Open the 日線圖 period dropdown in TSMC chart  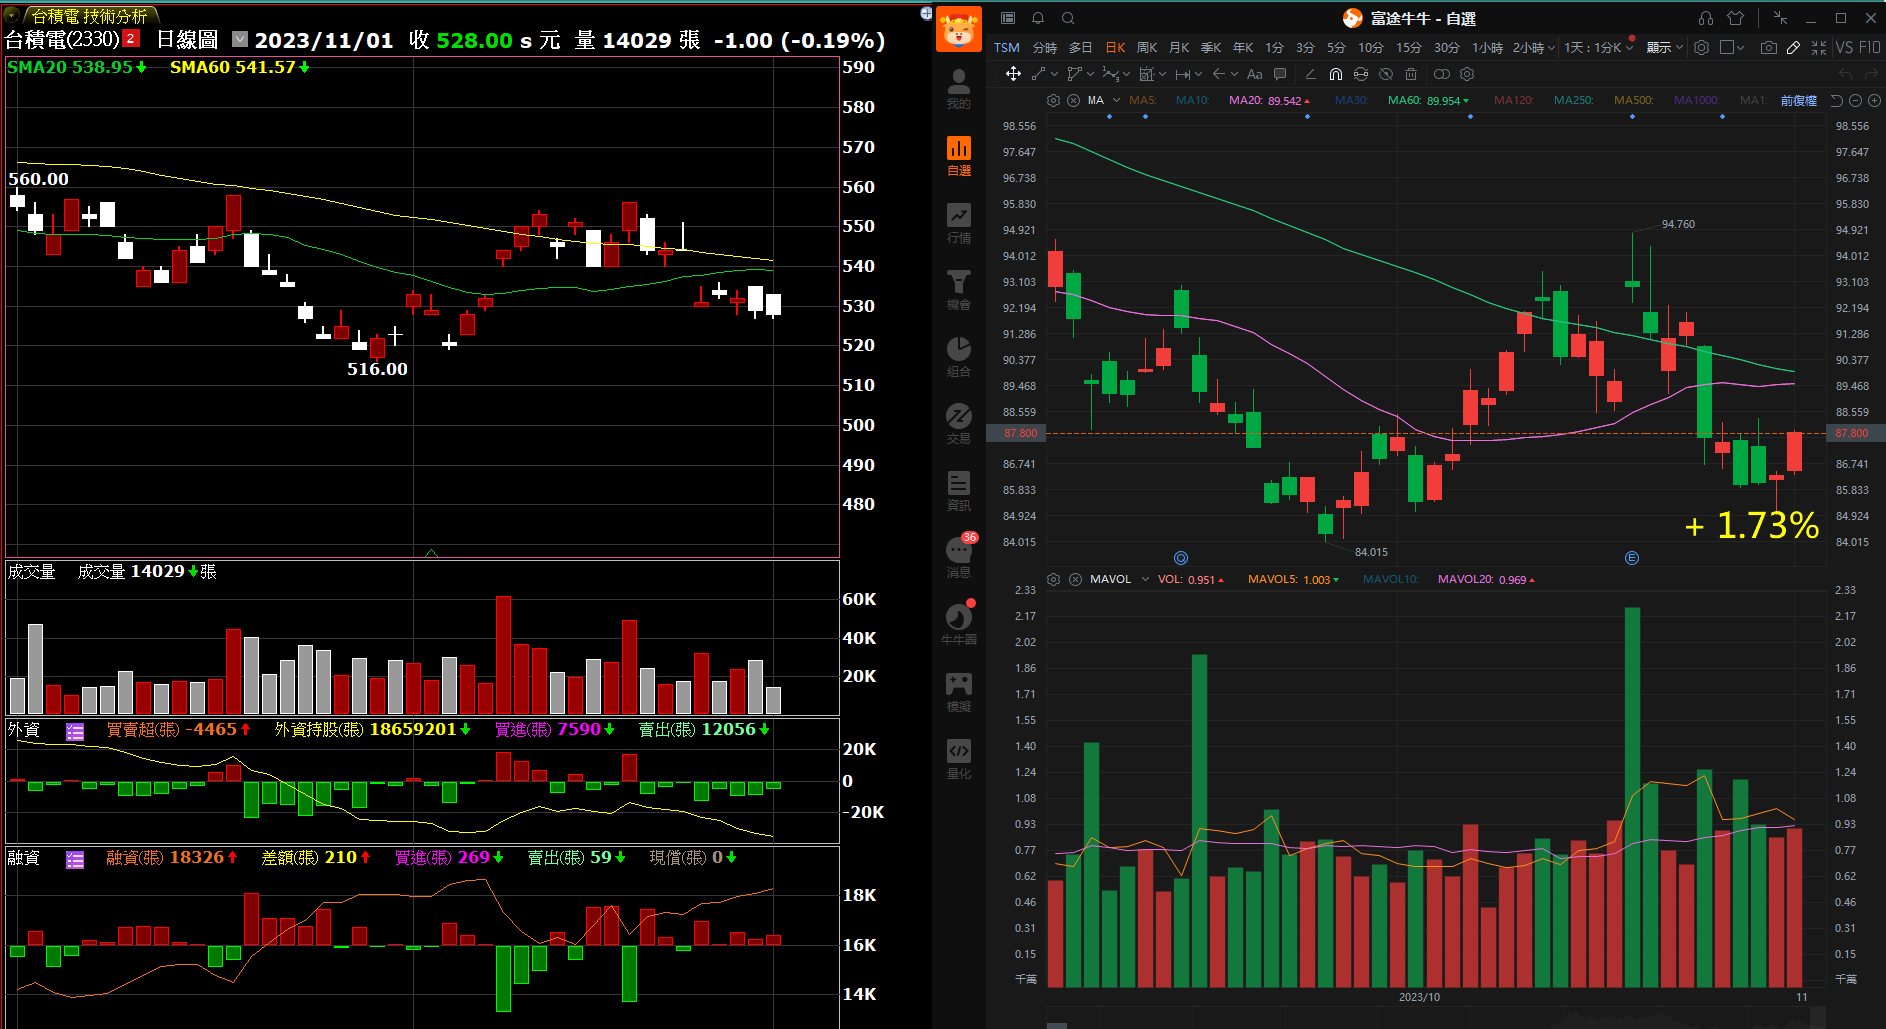click(240, 39)
